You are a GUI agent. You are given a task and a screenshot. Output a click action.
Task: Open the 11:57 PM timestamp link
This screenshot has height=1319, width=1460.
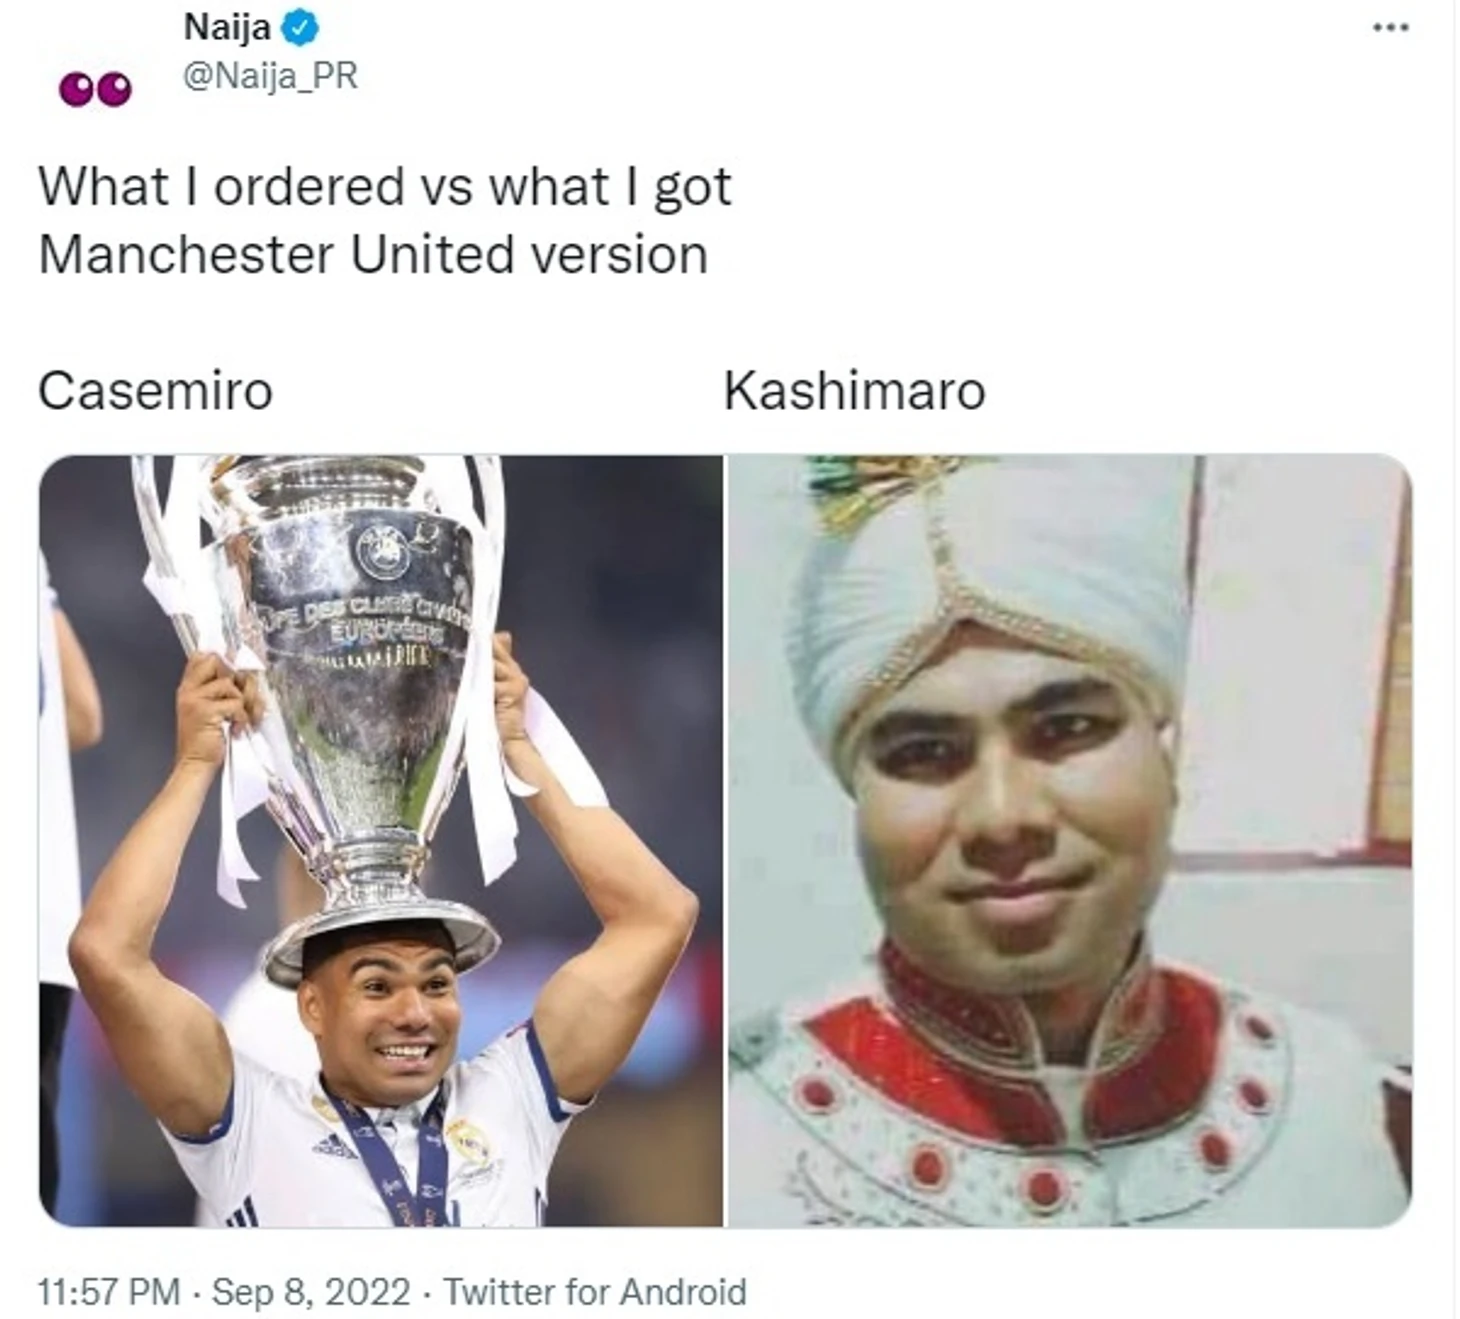tap(109, 1291)
